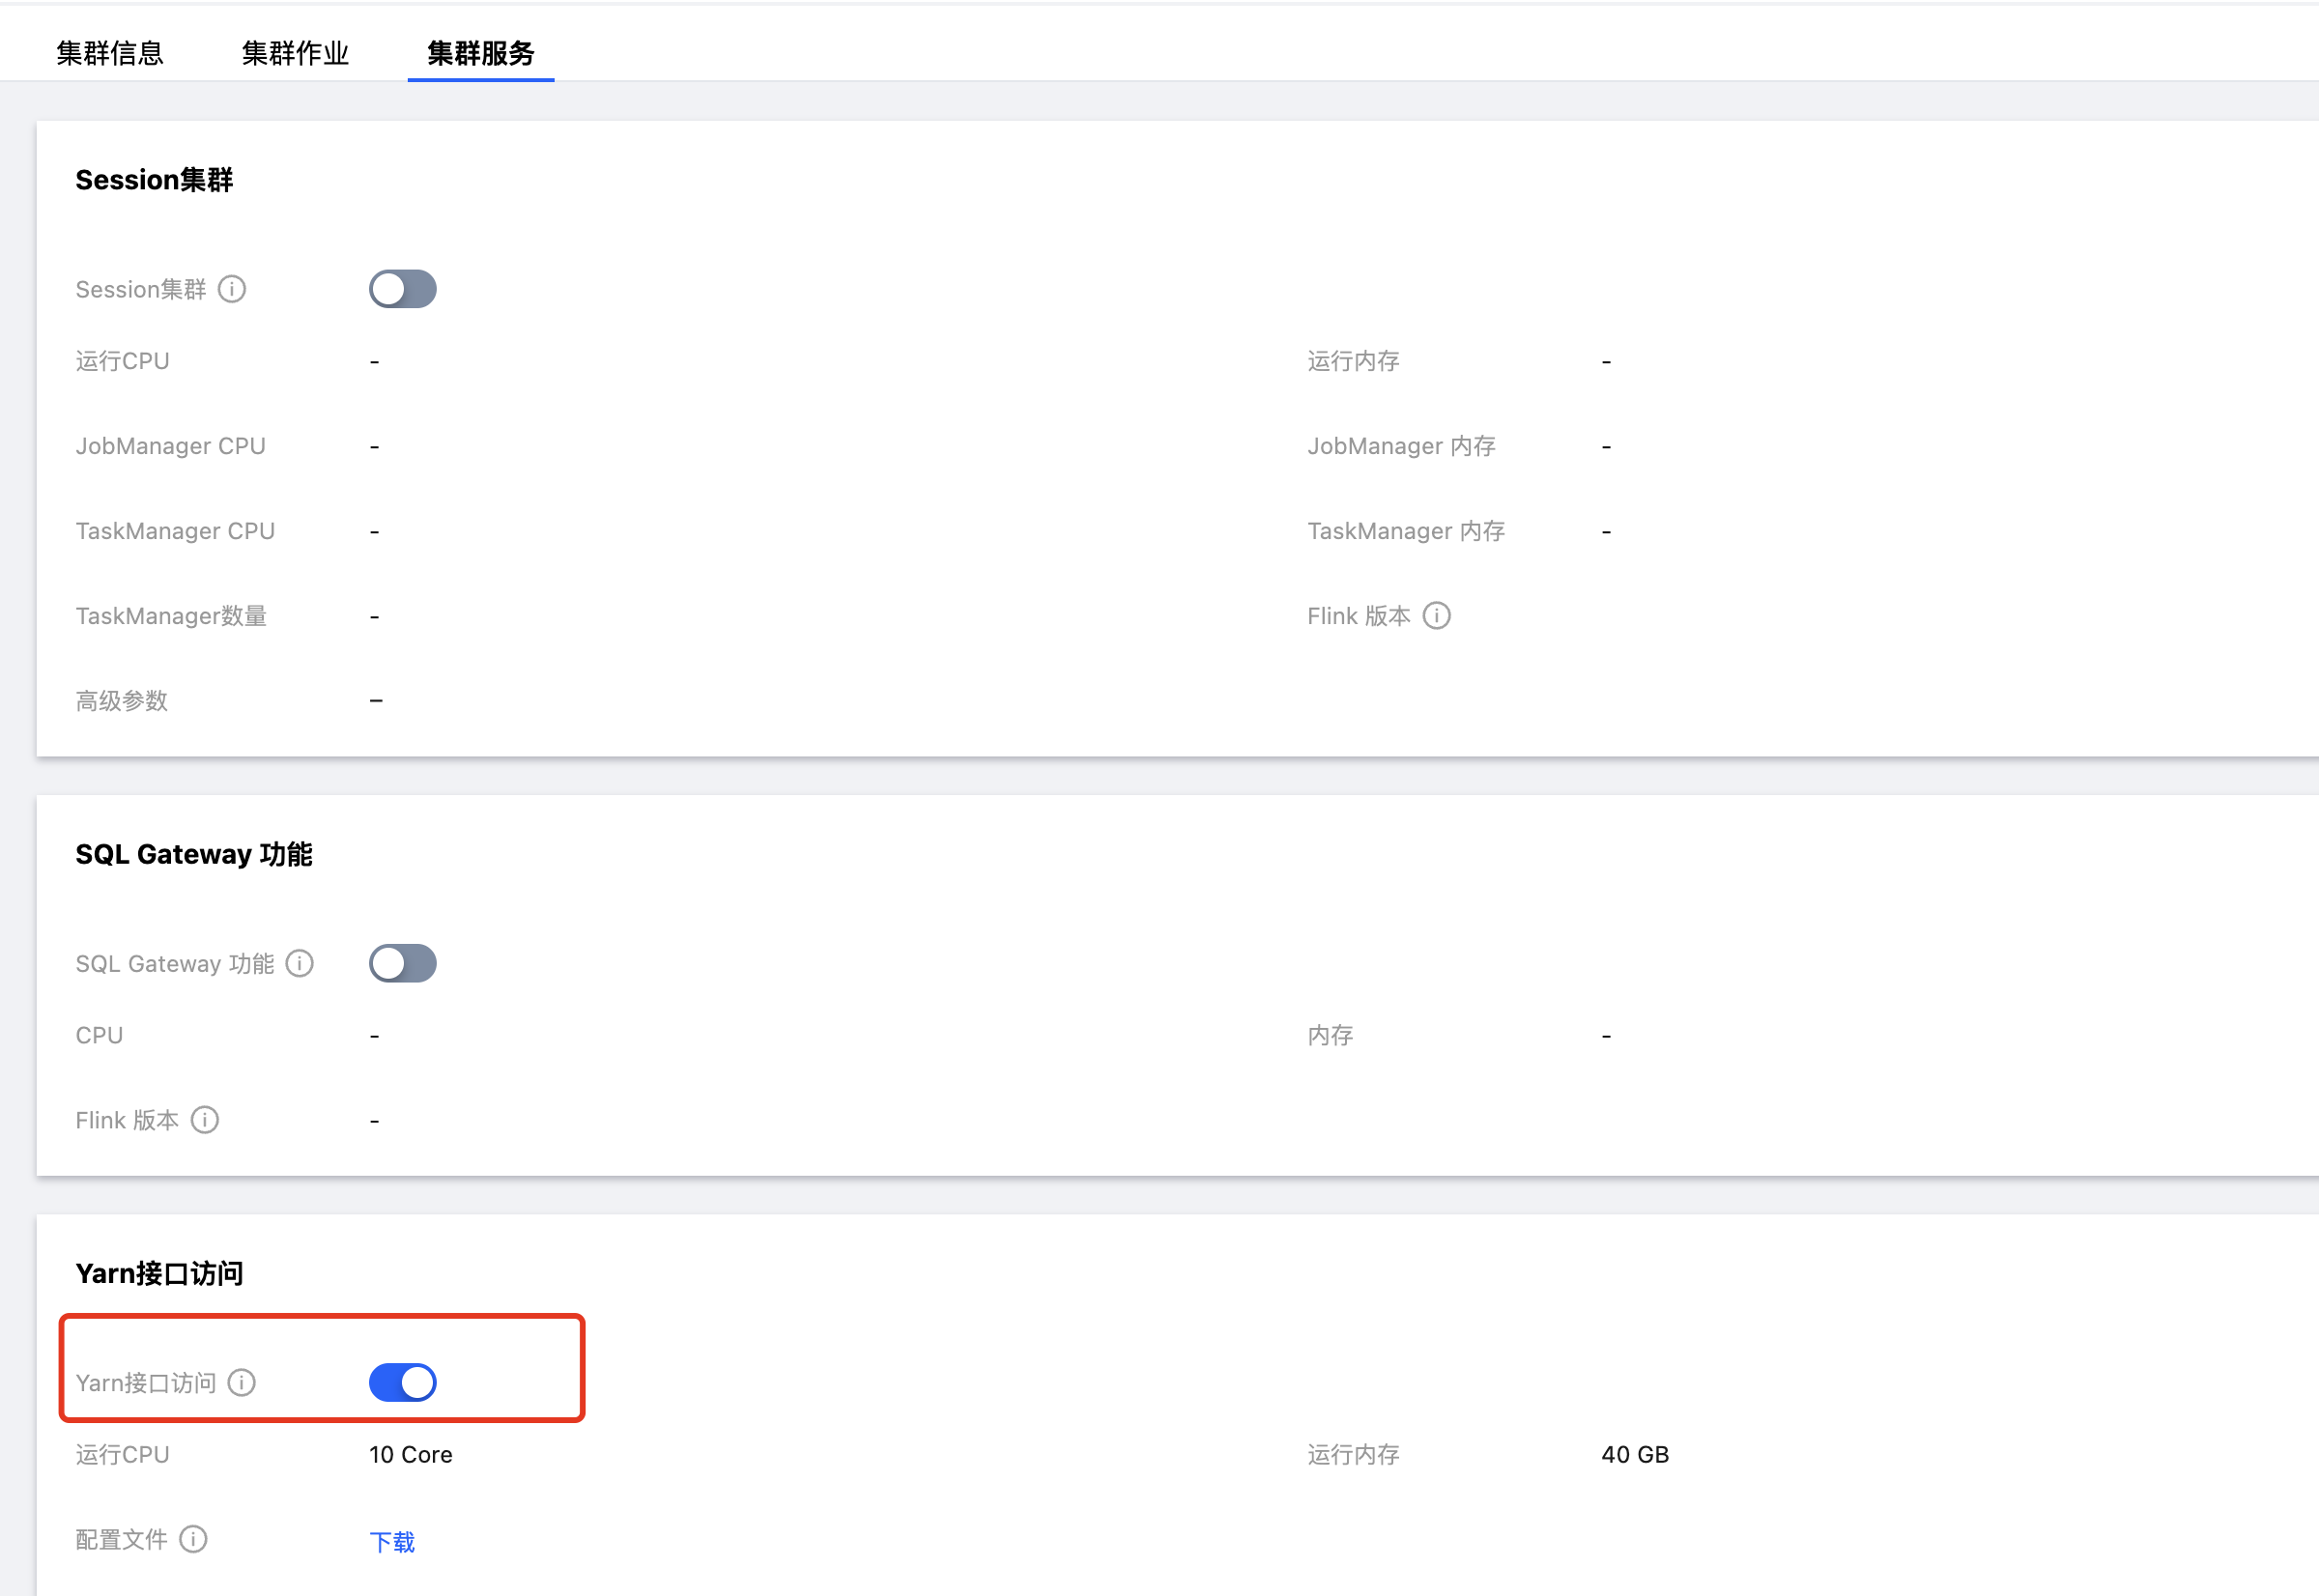Switch to the 集群信息 tab
The image size is (2319, 1596).
click(x=110, y=53)
